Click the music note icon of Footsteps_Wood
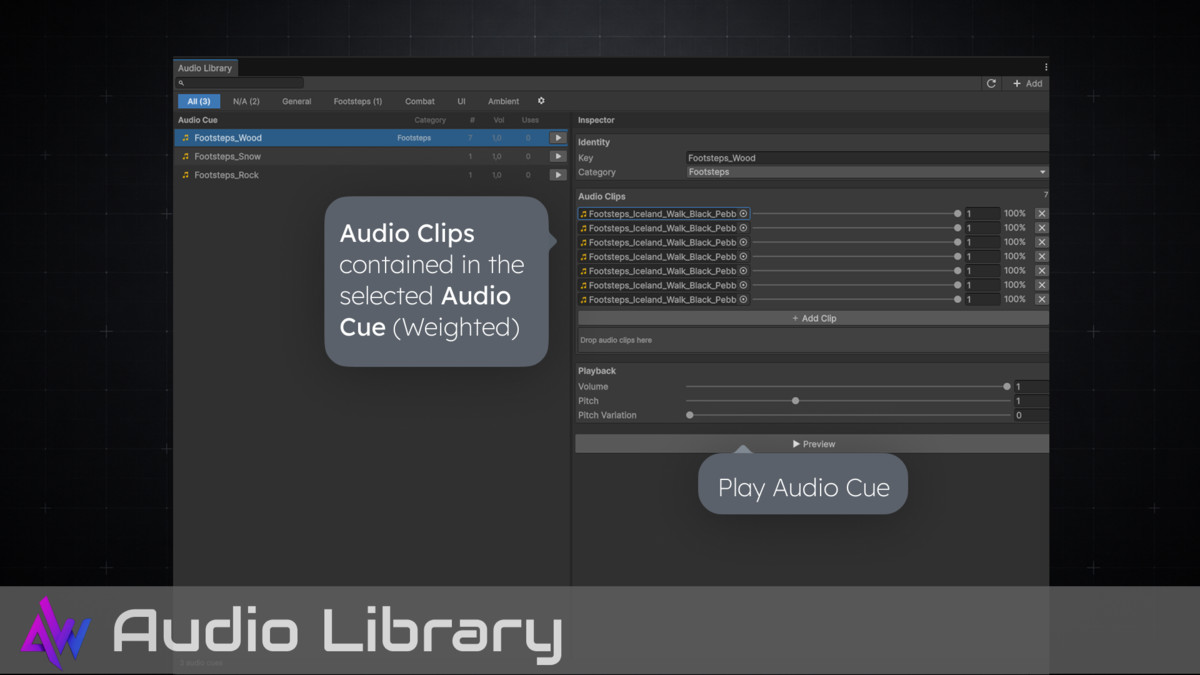This screenshot has height=675, width=1200. pyautogui.click(x=185, y=138)
